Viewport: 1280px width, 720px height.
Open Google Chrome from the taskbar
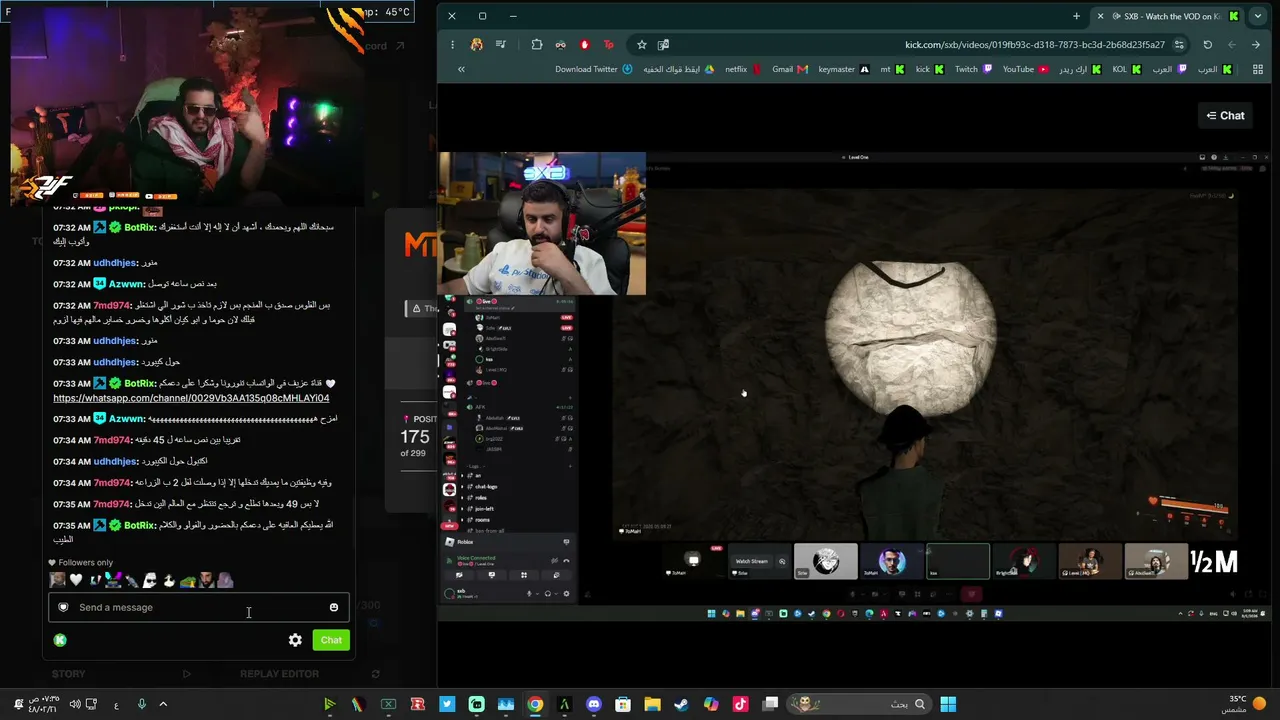pyautogui.click(x=535, y=705)
